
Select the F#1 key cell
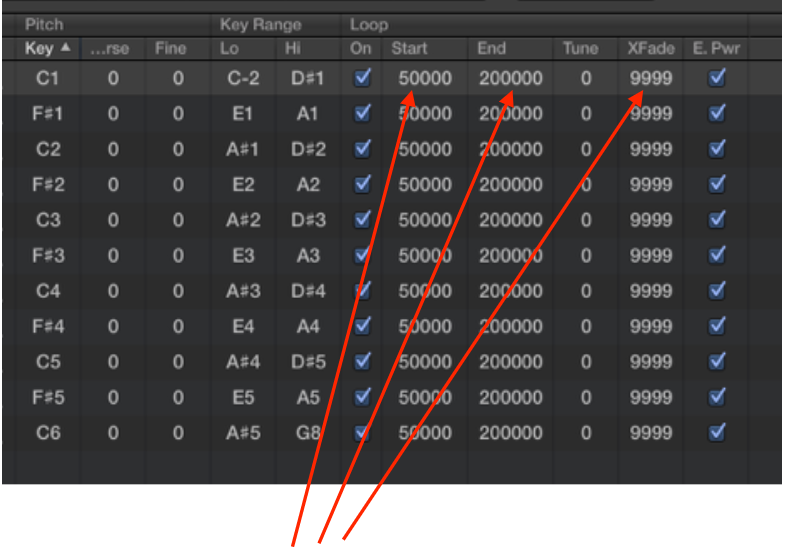[48, 114]
